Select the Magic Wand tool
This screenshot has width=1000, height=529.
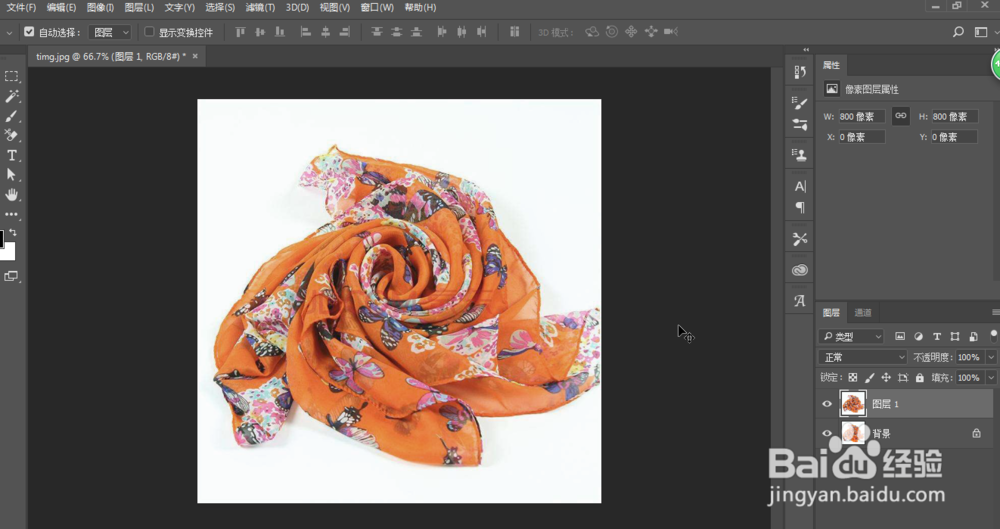tap(11, 96)
